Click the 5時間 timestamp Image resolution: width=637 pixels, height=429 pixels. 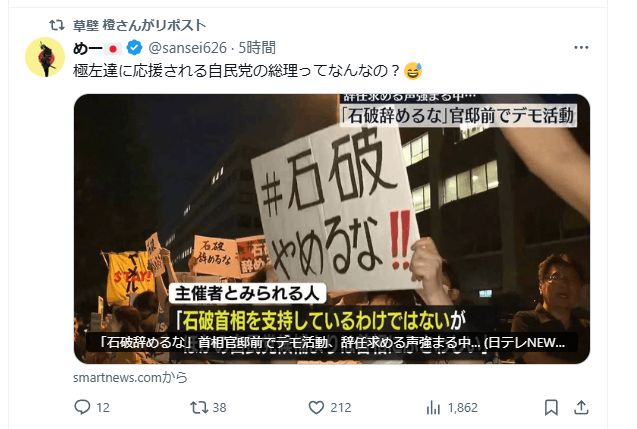click(257, 48)
